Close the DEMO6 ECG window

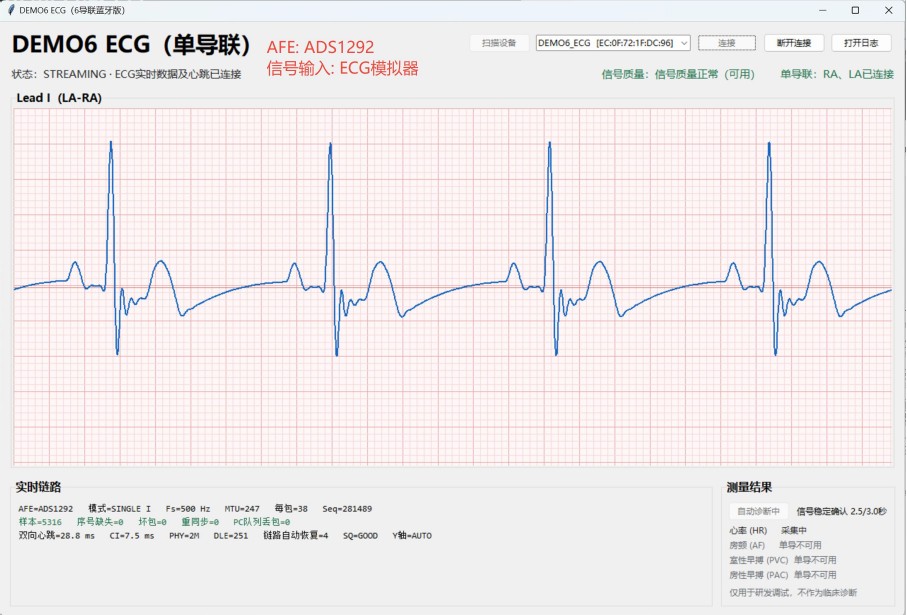click(x=889, y=10)
